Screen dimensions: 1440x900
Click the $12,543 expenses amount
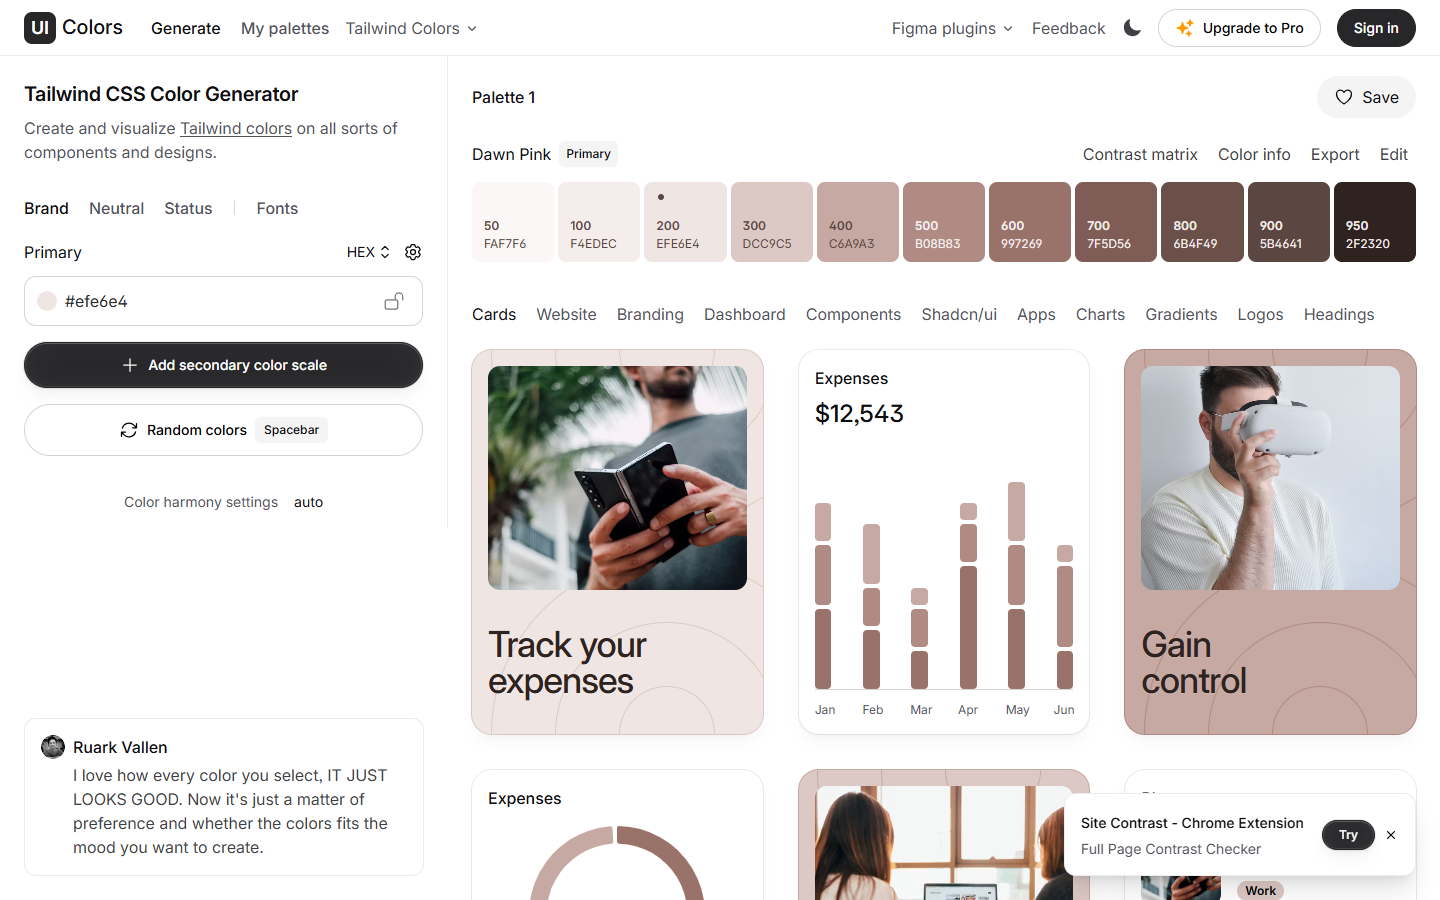tap(859, 413)
